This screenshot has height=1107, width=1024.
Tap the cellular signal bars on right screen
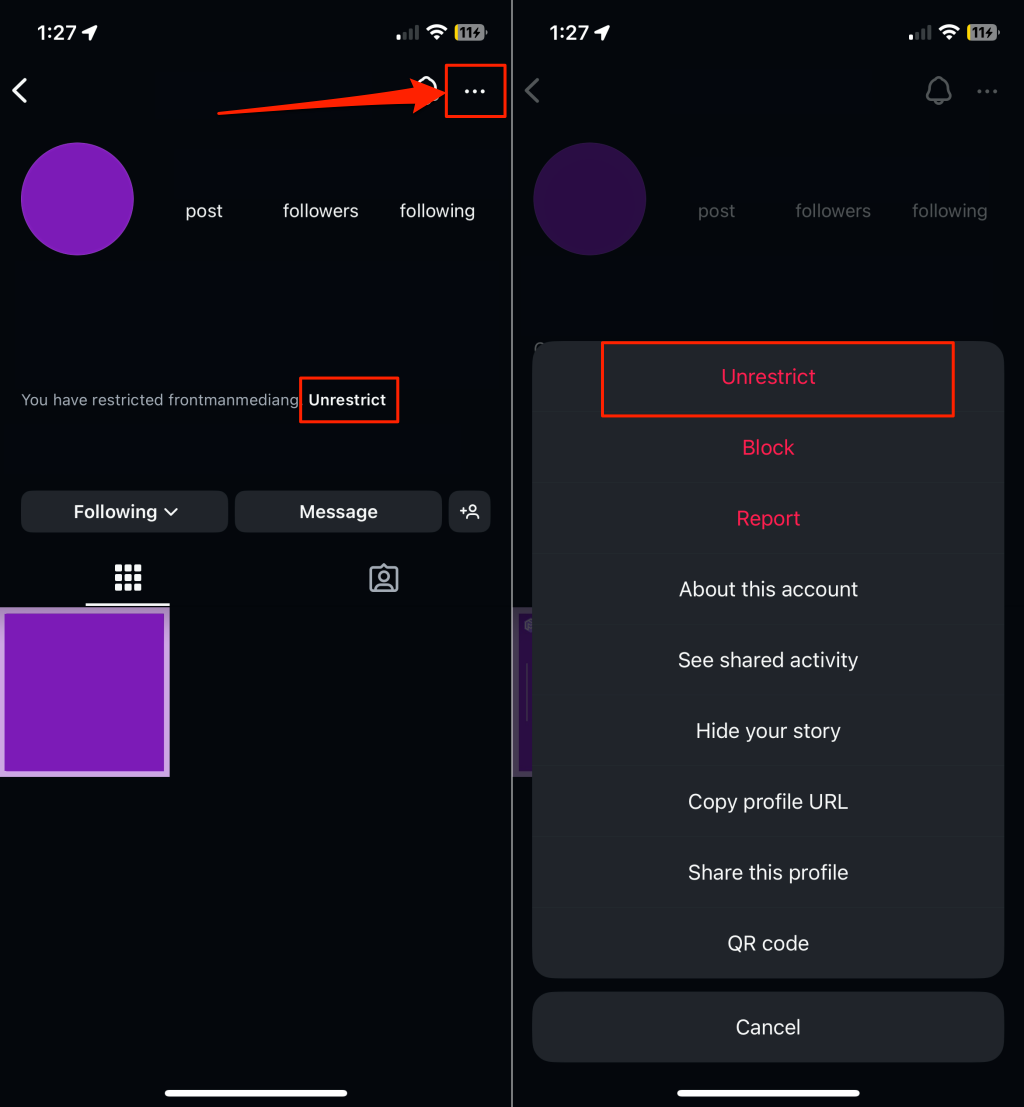[x=920, y=32]
